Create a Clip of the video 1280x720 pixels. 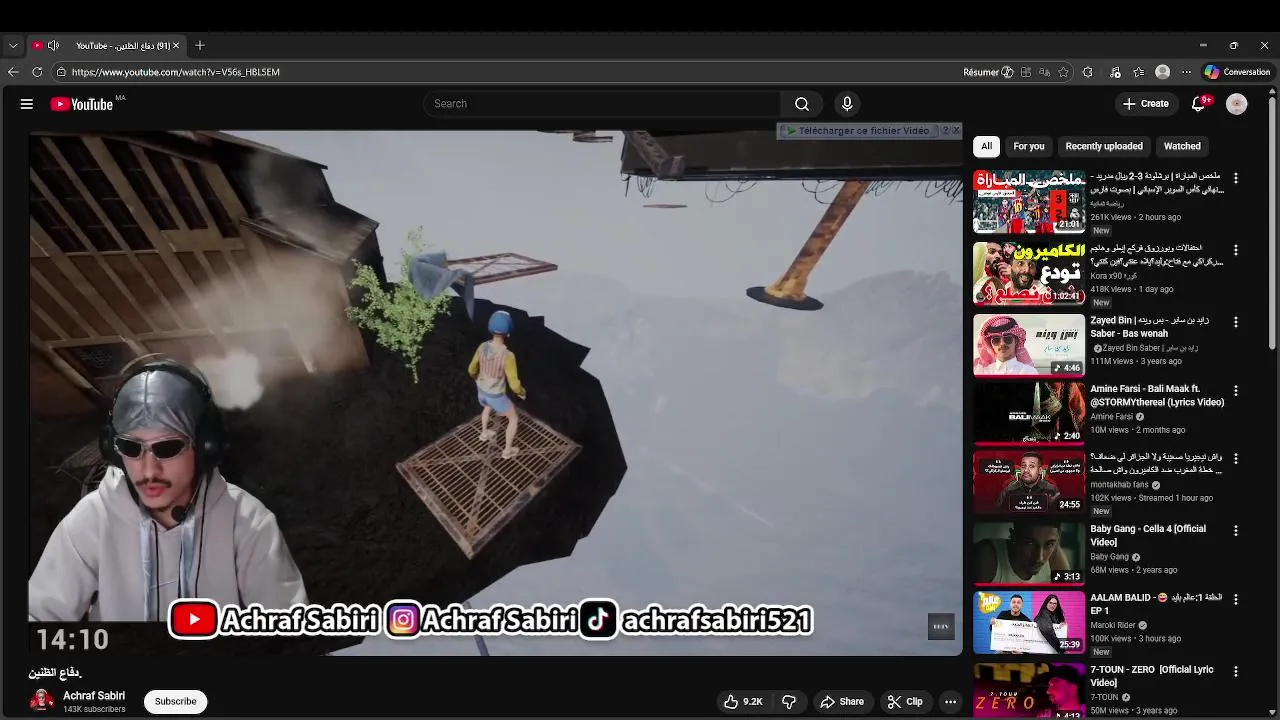(905, 702)
